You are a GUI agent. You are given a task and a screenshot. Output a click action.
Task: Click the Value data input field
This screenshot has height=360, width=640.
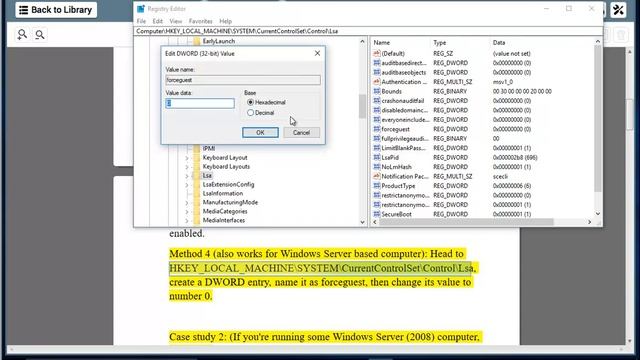200,103
